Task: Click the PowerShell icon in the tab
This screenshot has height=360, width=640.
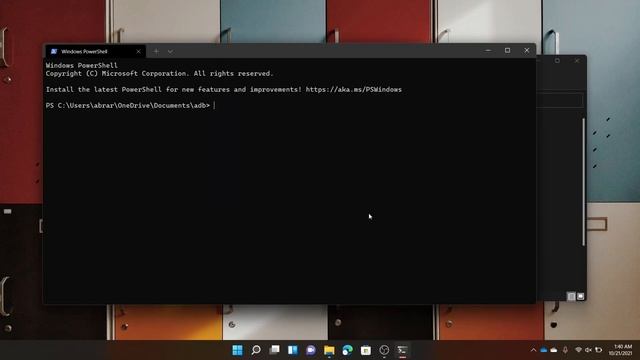Action: (53, 51)
